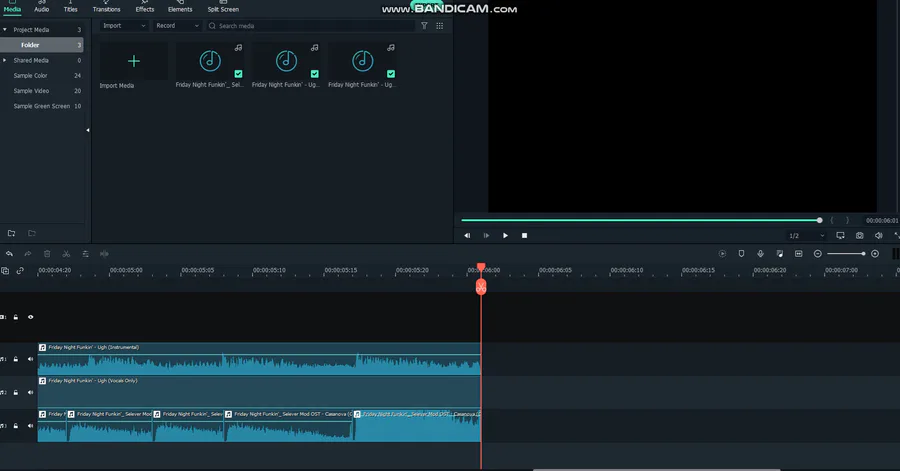The image size is (900, 471).
Task: Switch to the Titles tab
Action: click(x=71, y=7)
